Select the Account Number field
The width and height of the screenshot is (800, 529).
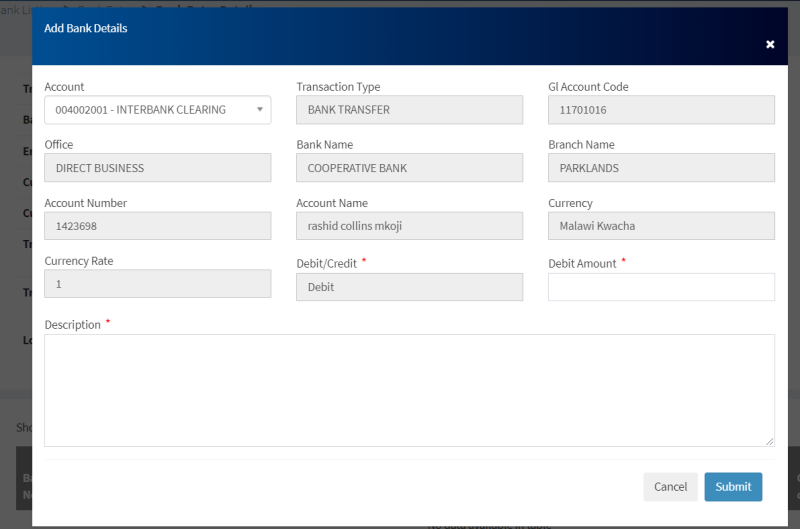157,226
